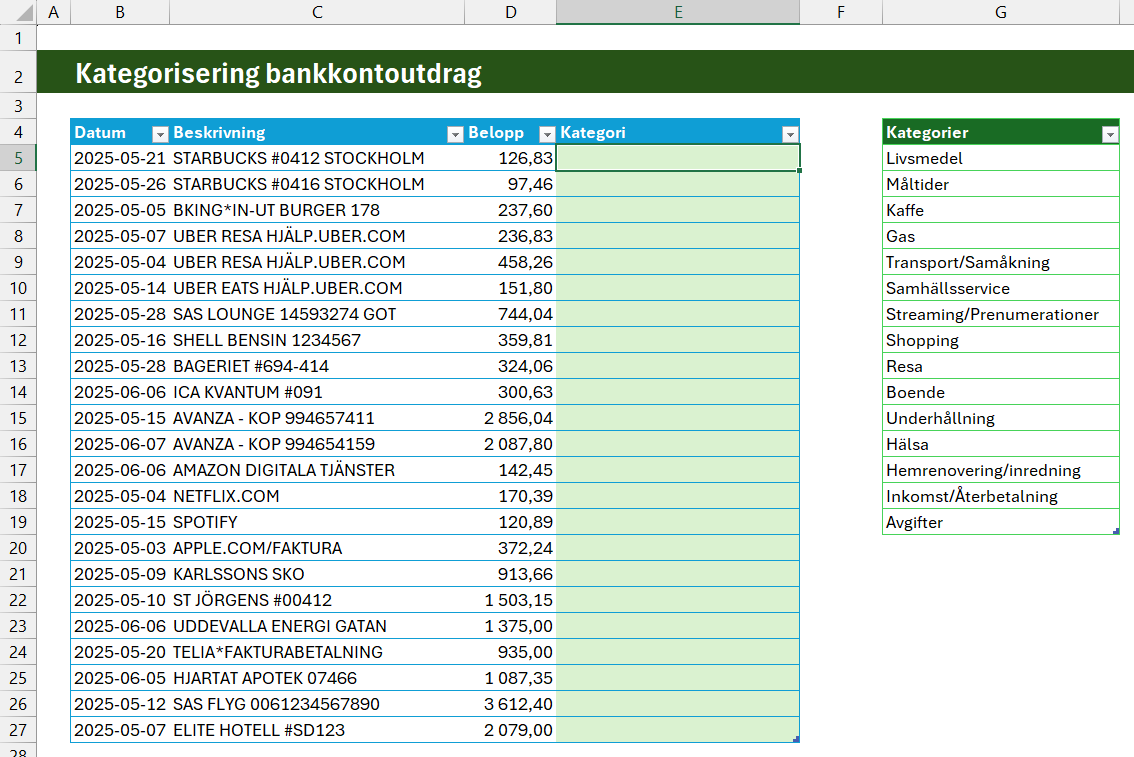Click the cell 'ST JÖRGENS #00412'

pyautogui.click(x=317, y=600)
